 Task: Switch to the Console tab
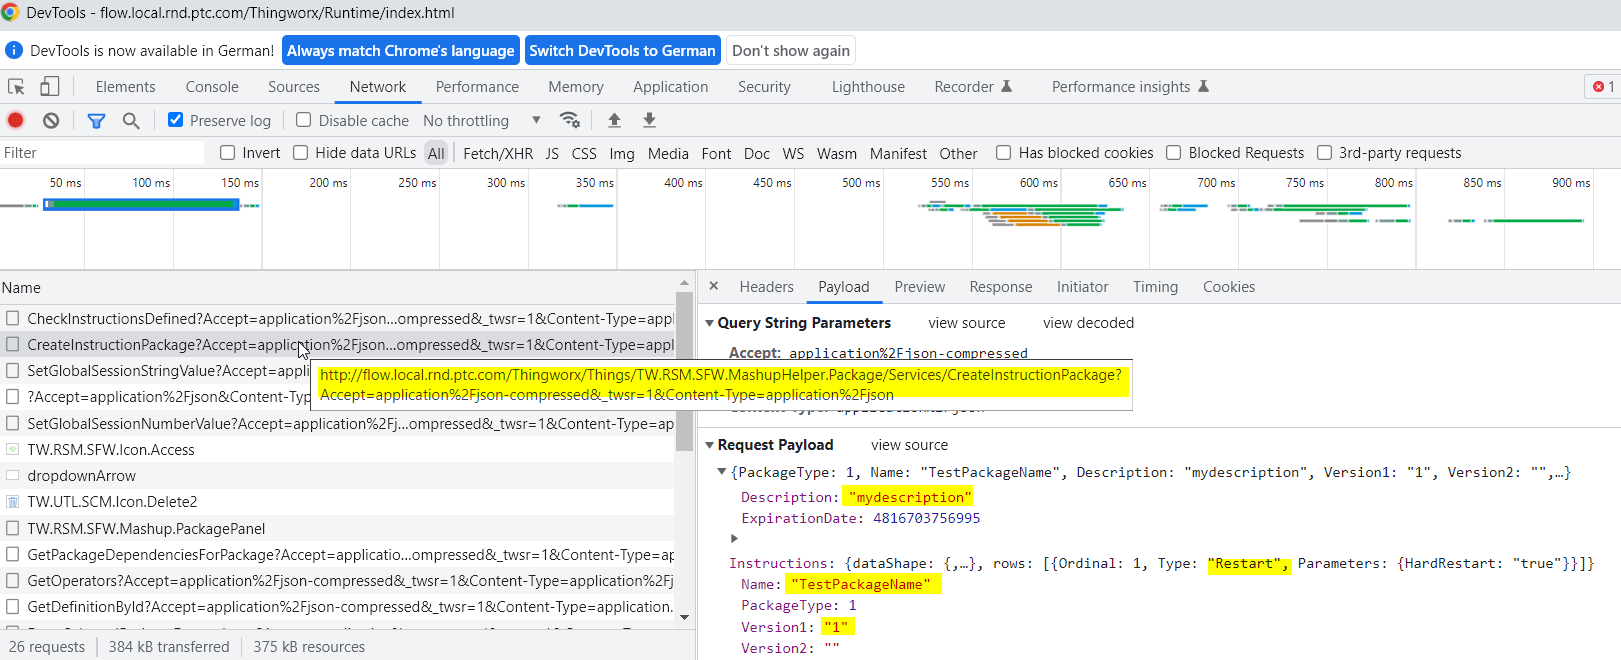pos(212,87)
